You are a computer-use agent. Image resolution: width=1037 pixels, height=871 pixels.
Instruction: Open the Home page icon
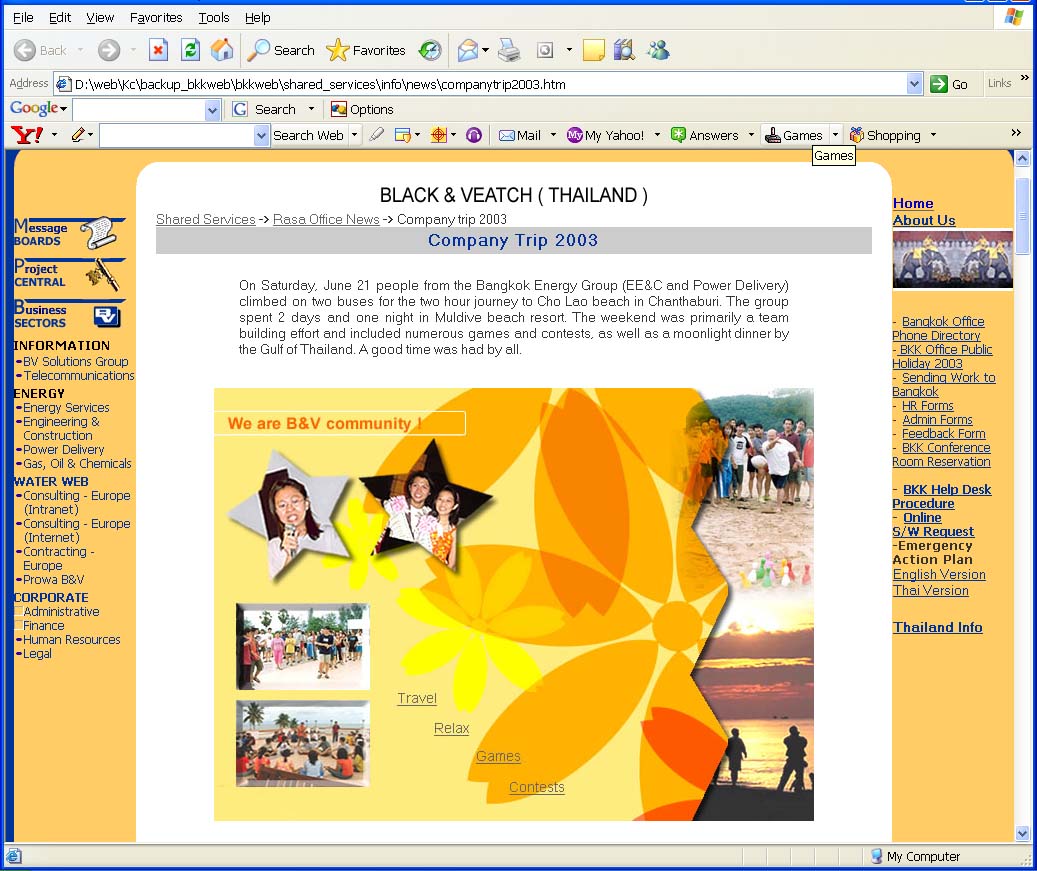click(x=222, y=50)
